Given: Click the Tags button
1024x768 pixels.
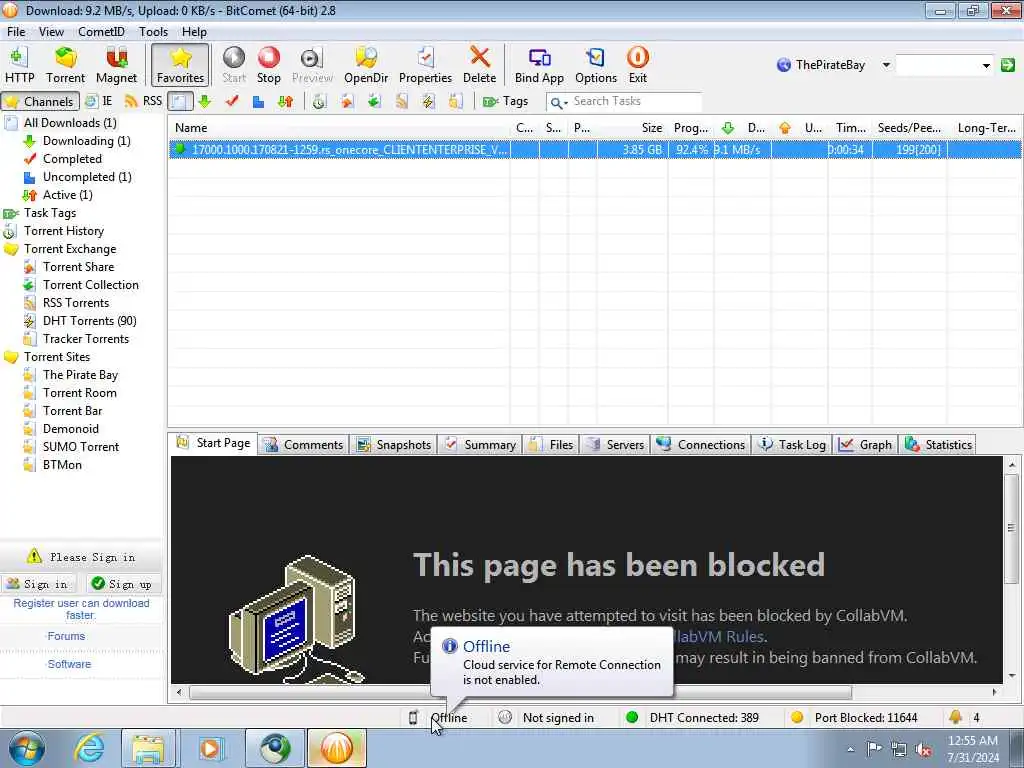Looking at the screenshot, I should [x=505, y=101].
